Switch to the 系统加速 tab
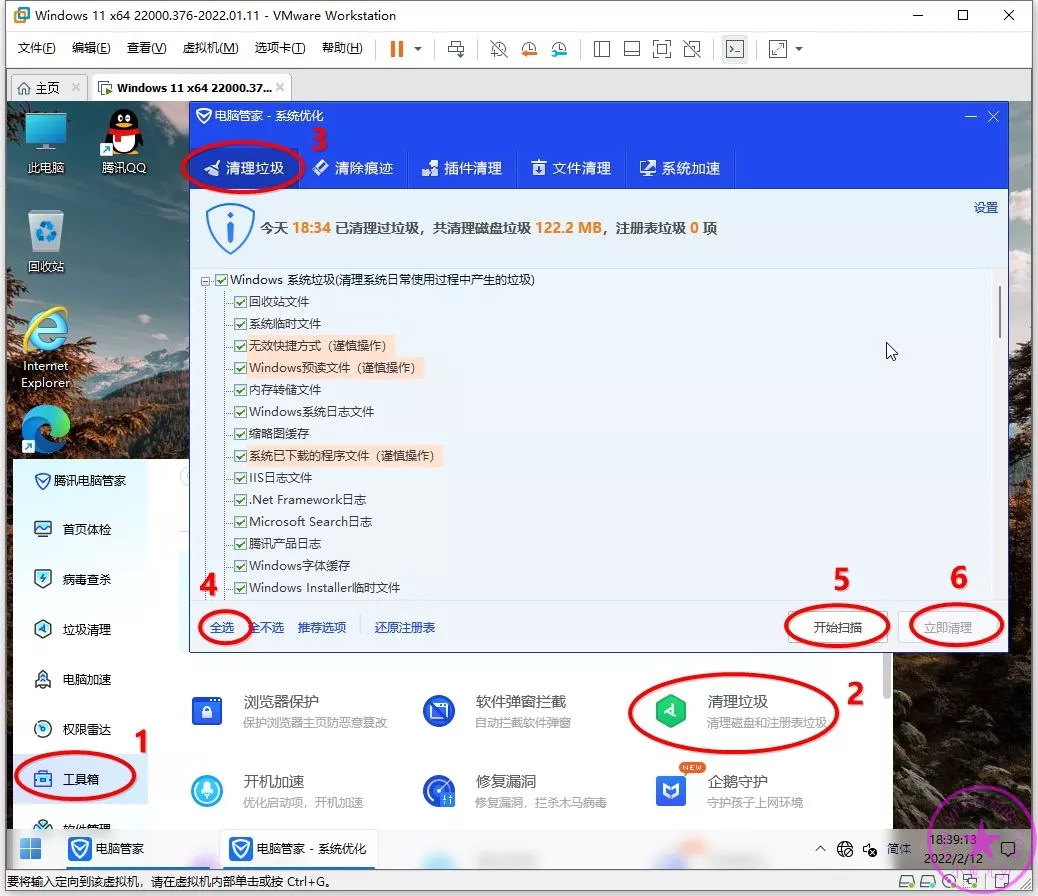The height and width of the screenshot is (896, 1038). click(x=681, y=168)
